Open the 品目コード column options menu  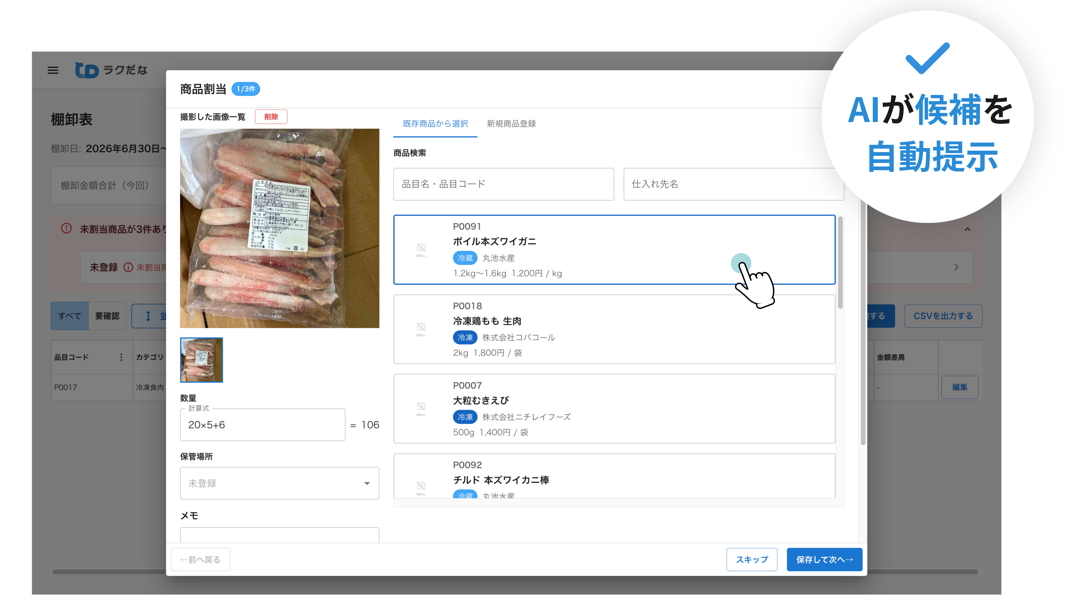tap(121, 357)
